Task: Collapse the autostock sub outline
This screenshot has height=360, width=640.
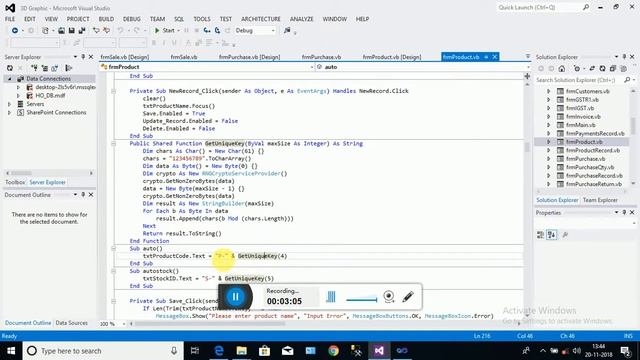Action: (x=113, y=271)
